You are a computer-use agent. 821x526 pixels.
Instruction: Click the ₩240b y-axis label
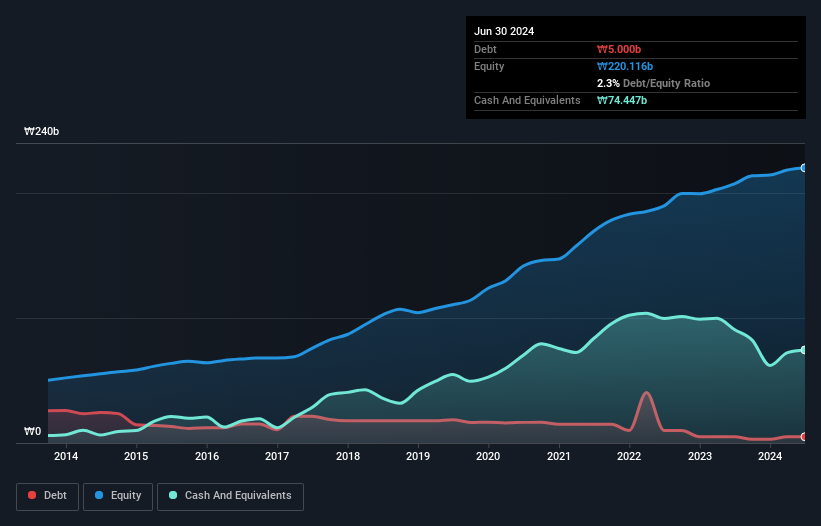click(41, 131)
